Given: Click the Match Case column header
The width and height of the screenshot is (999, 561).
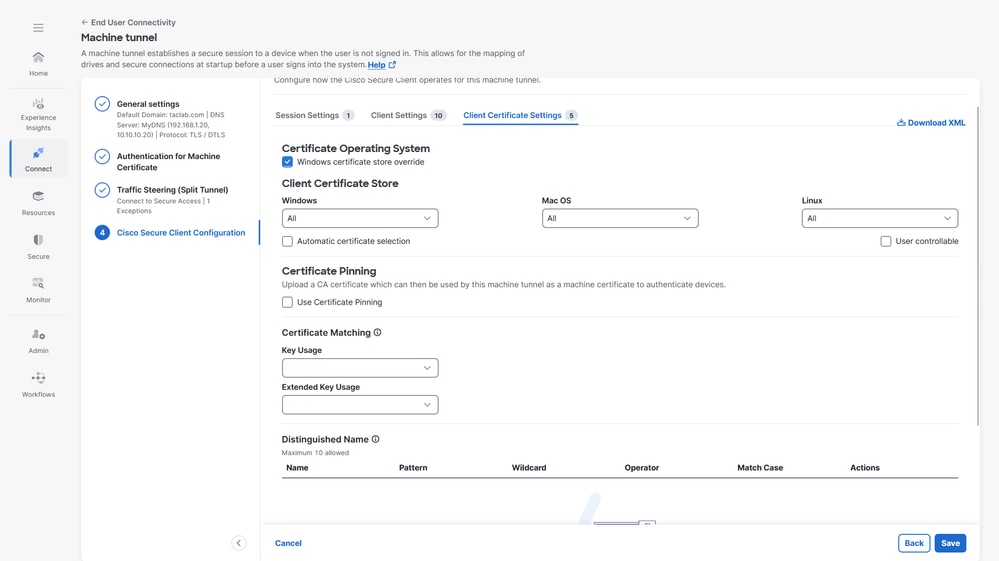Looking at the screenshot, I should [760, 467].
